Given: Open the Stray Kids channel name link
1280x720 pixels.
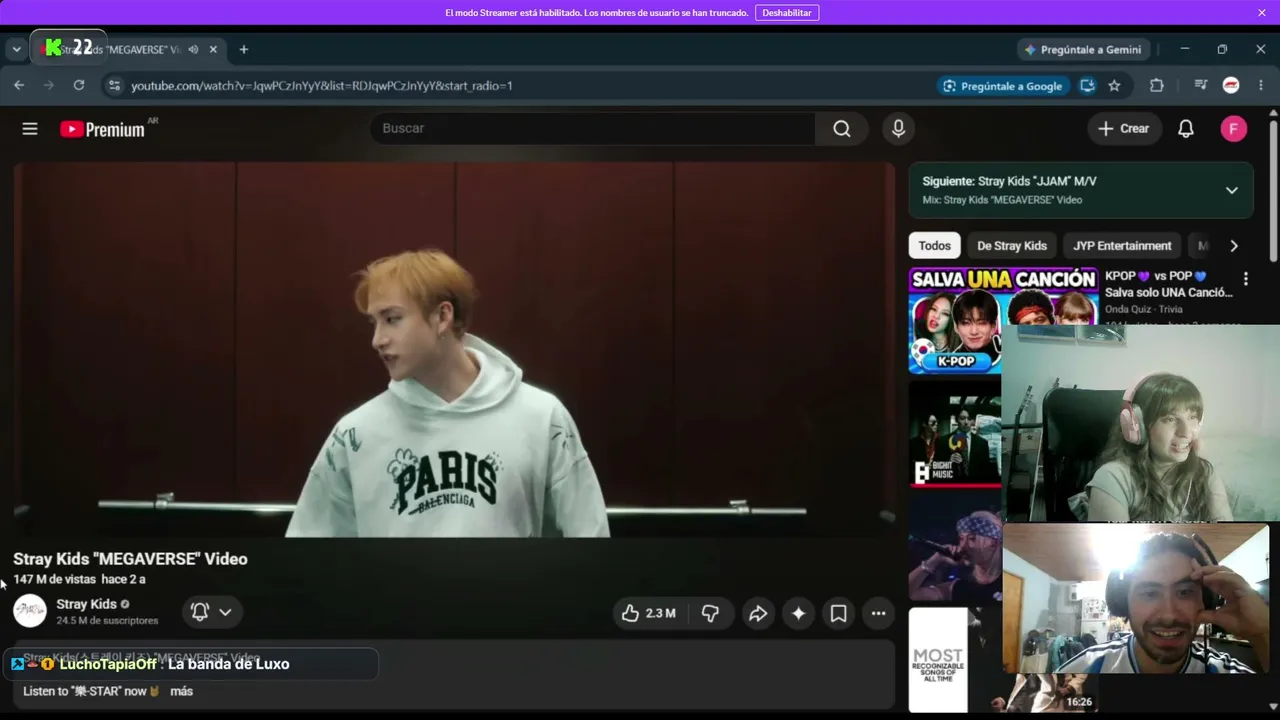Looking at the screenshot, I should [x=86, y=604].
